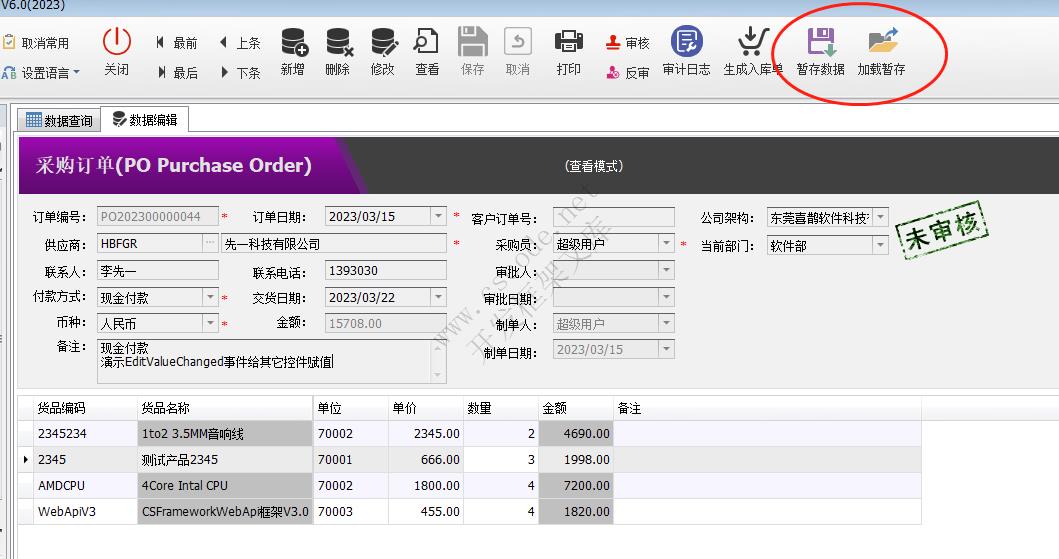Click the Approve (审核) button
The image size is (1059, 559).
[628, 43]
